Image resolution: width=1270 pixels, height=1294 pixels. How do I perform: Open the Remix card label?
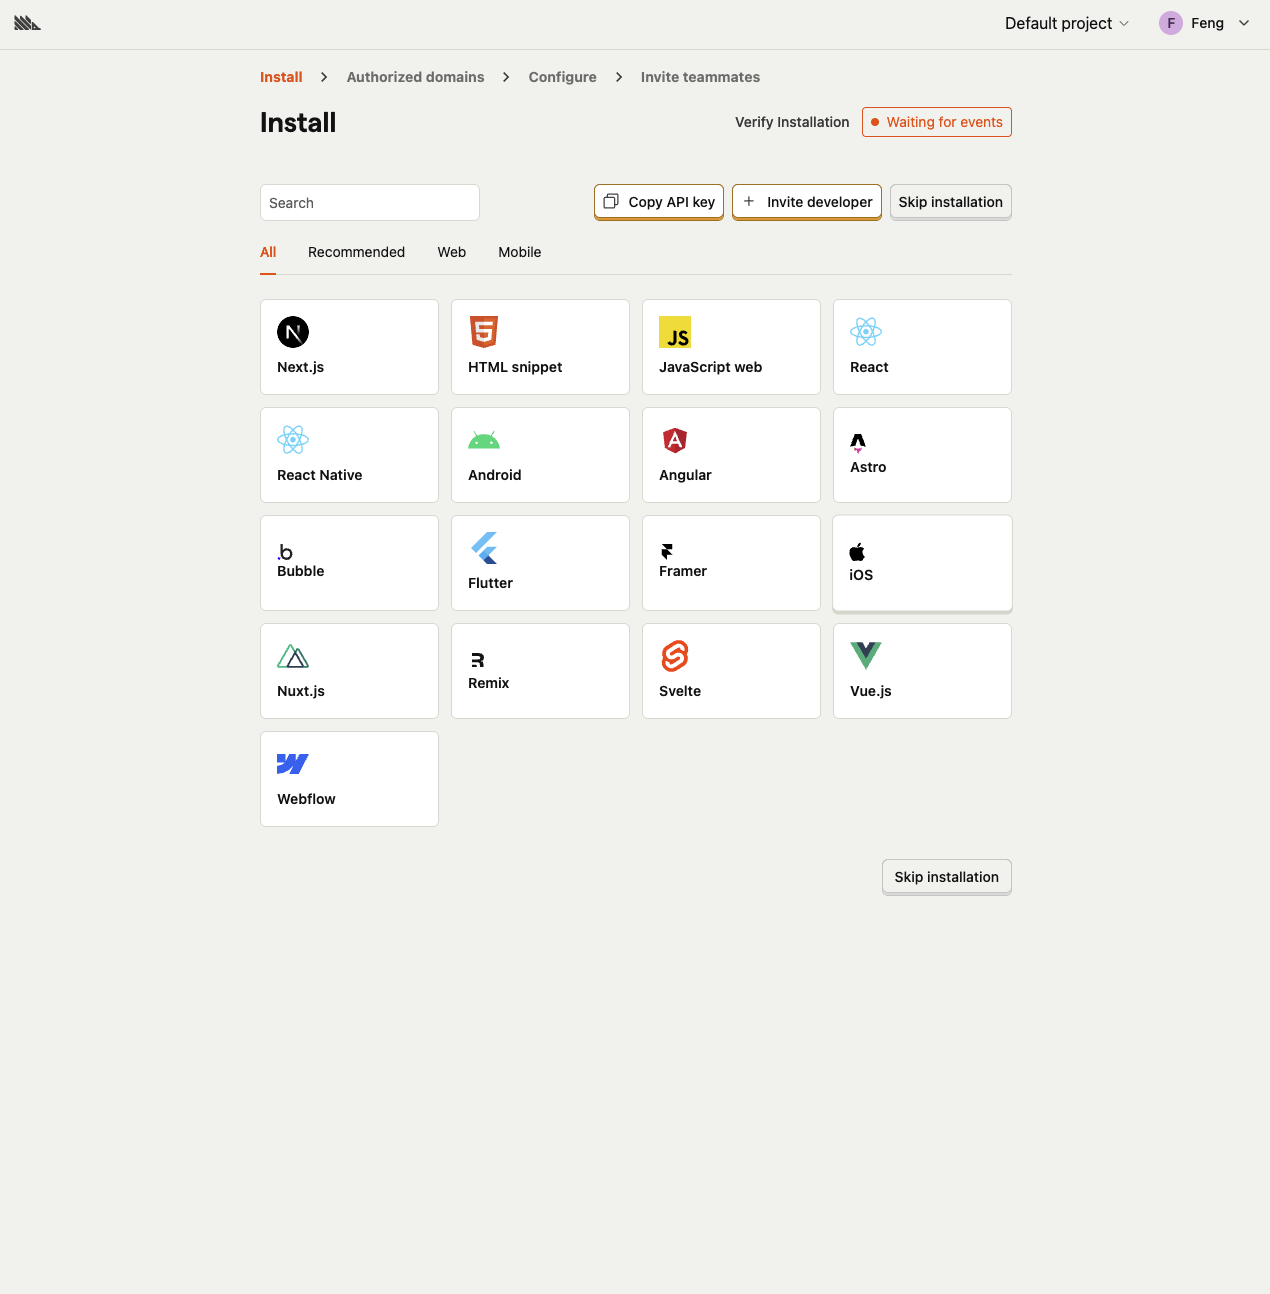tap(489, 683)
